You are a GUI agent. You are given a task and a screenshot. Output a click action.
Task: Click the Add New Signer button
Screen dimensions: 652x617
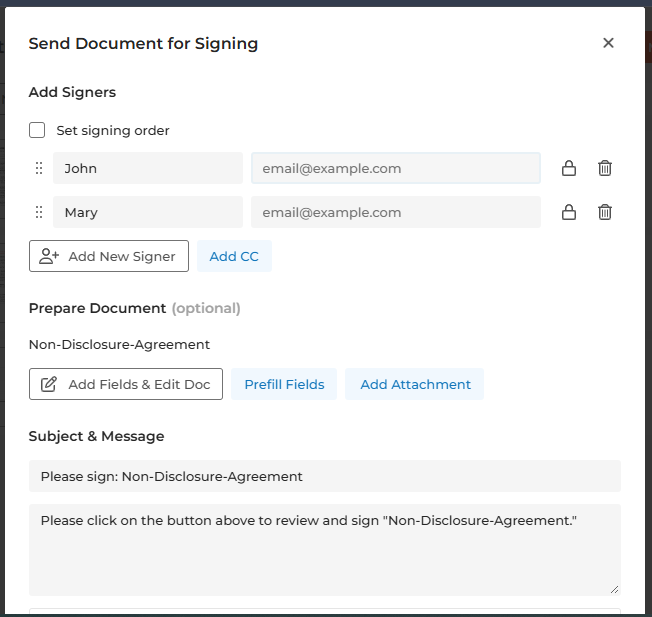point(108,256)
